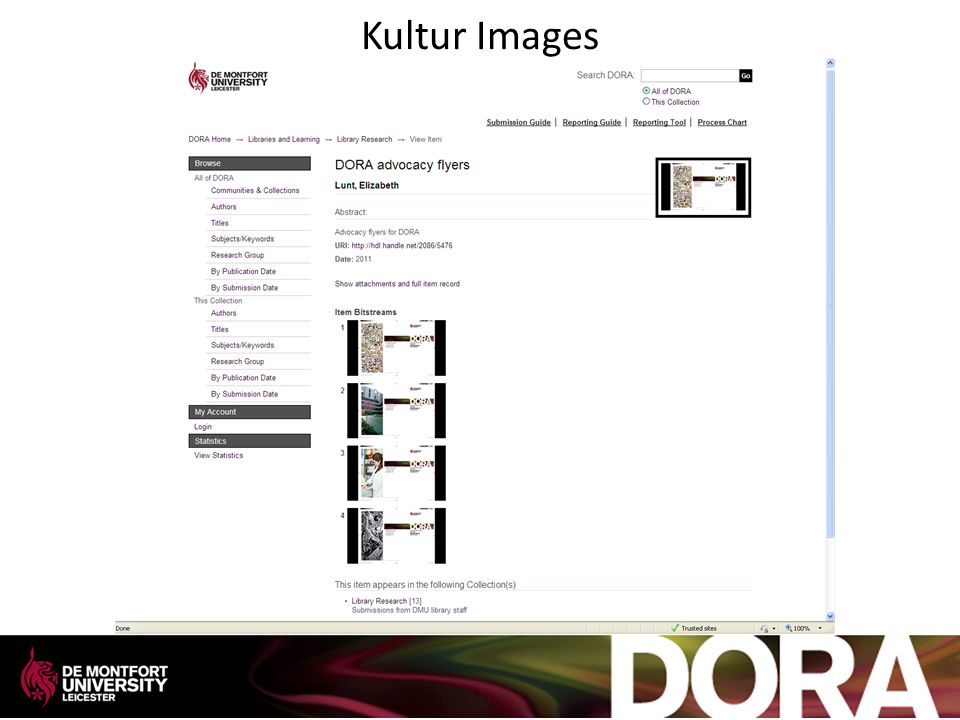Browse All of DORA by Titles

point(219,223)
